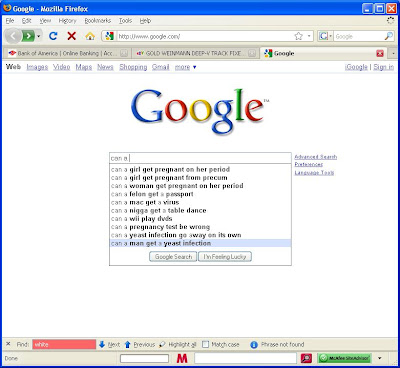Screen dimensions: 400x368
Task: Close the active Google tab
Action: tap(380, 53)
